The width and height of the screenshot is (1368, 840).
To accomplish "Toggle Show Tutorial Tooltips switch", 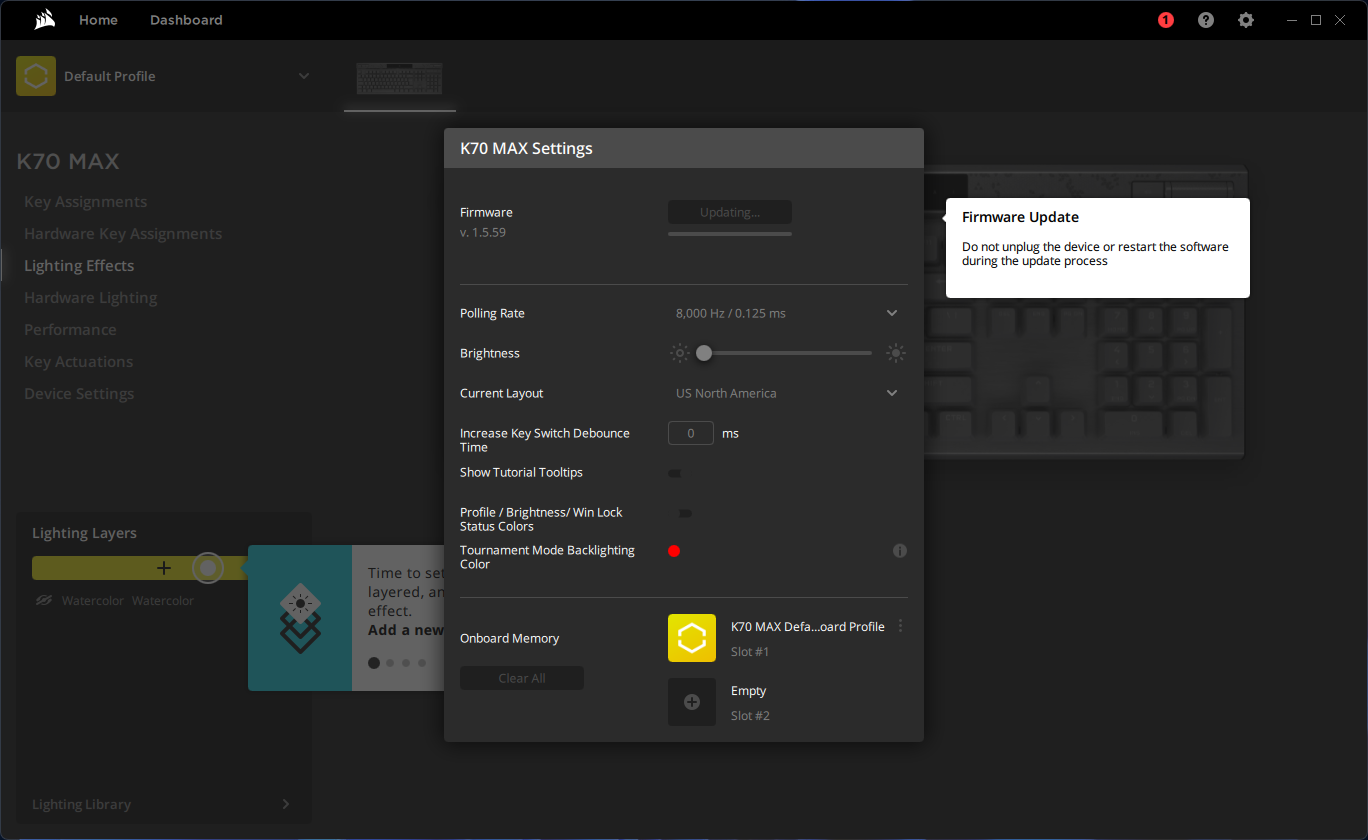I will 675,473.
